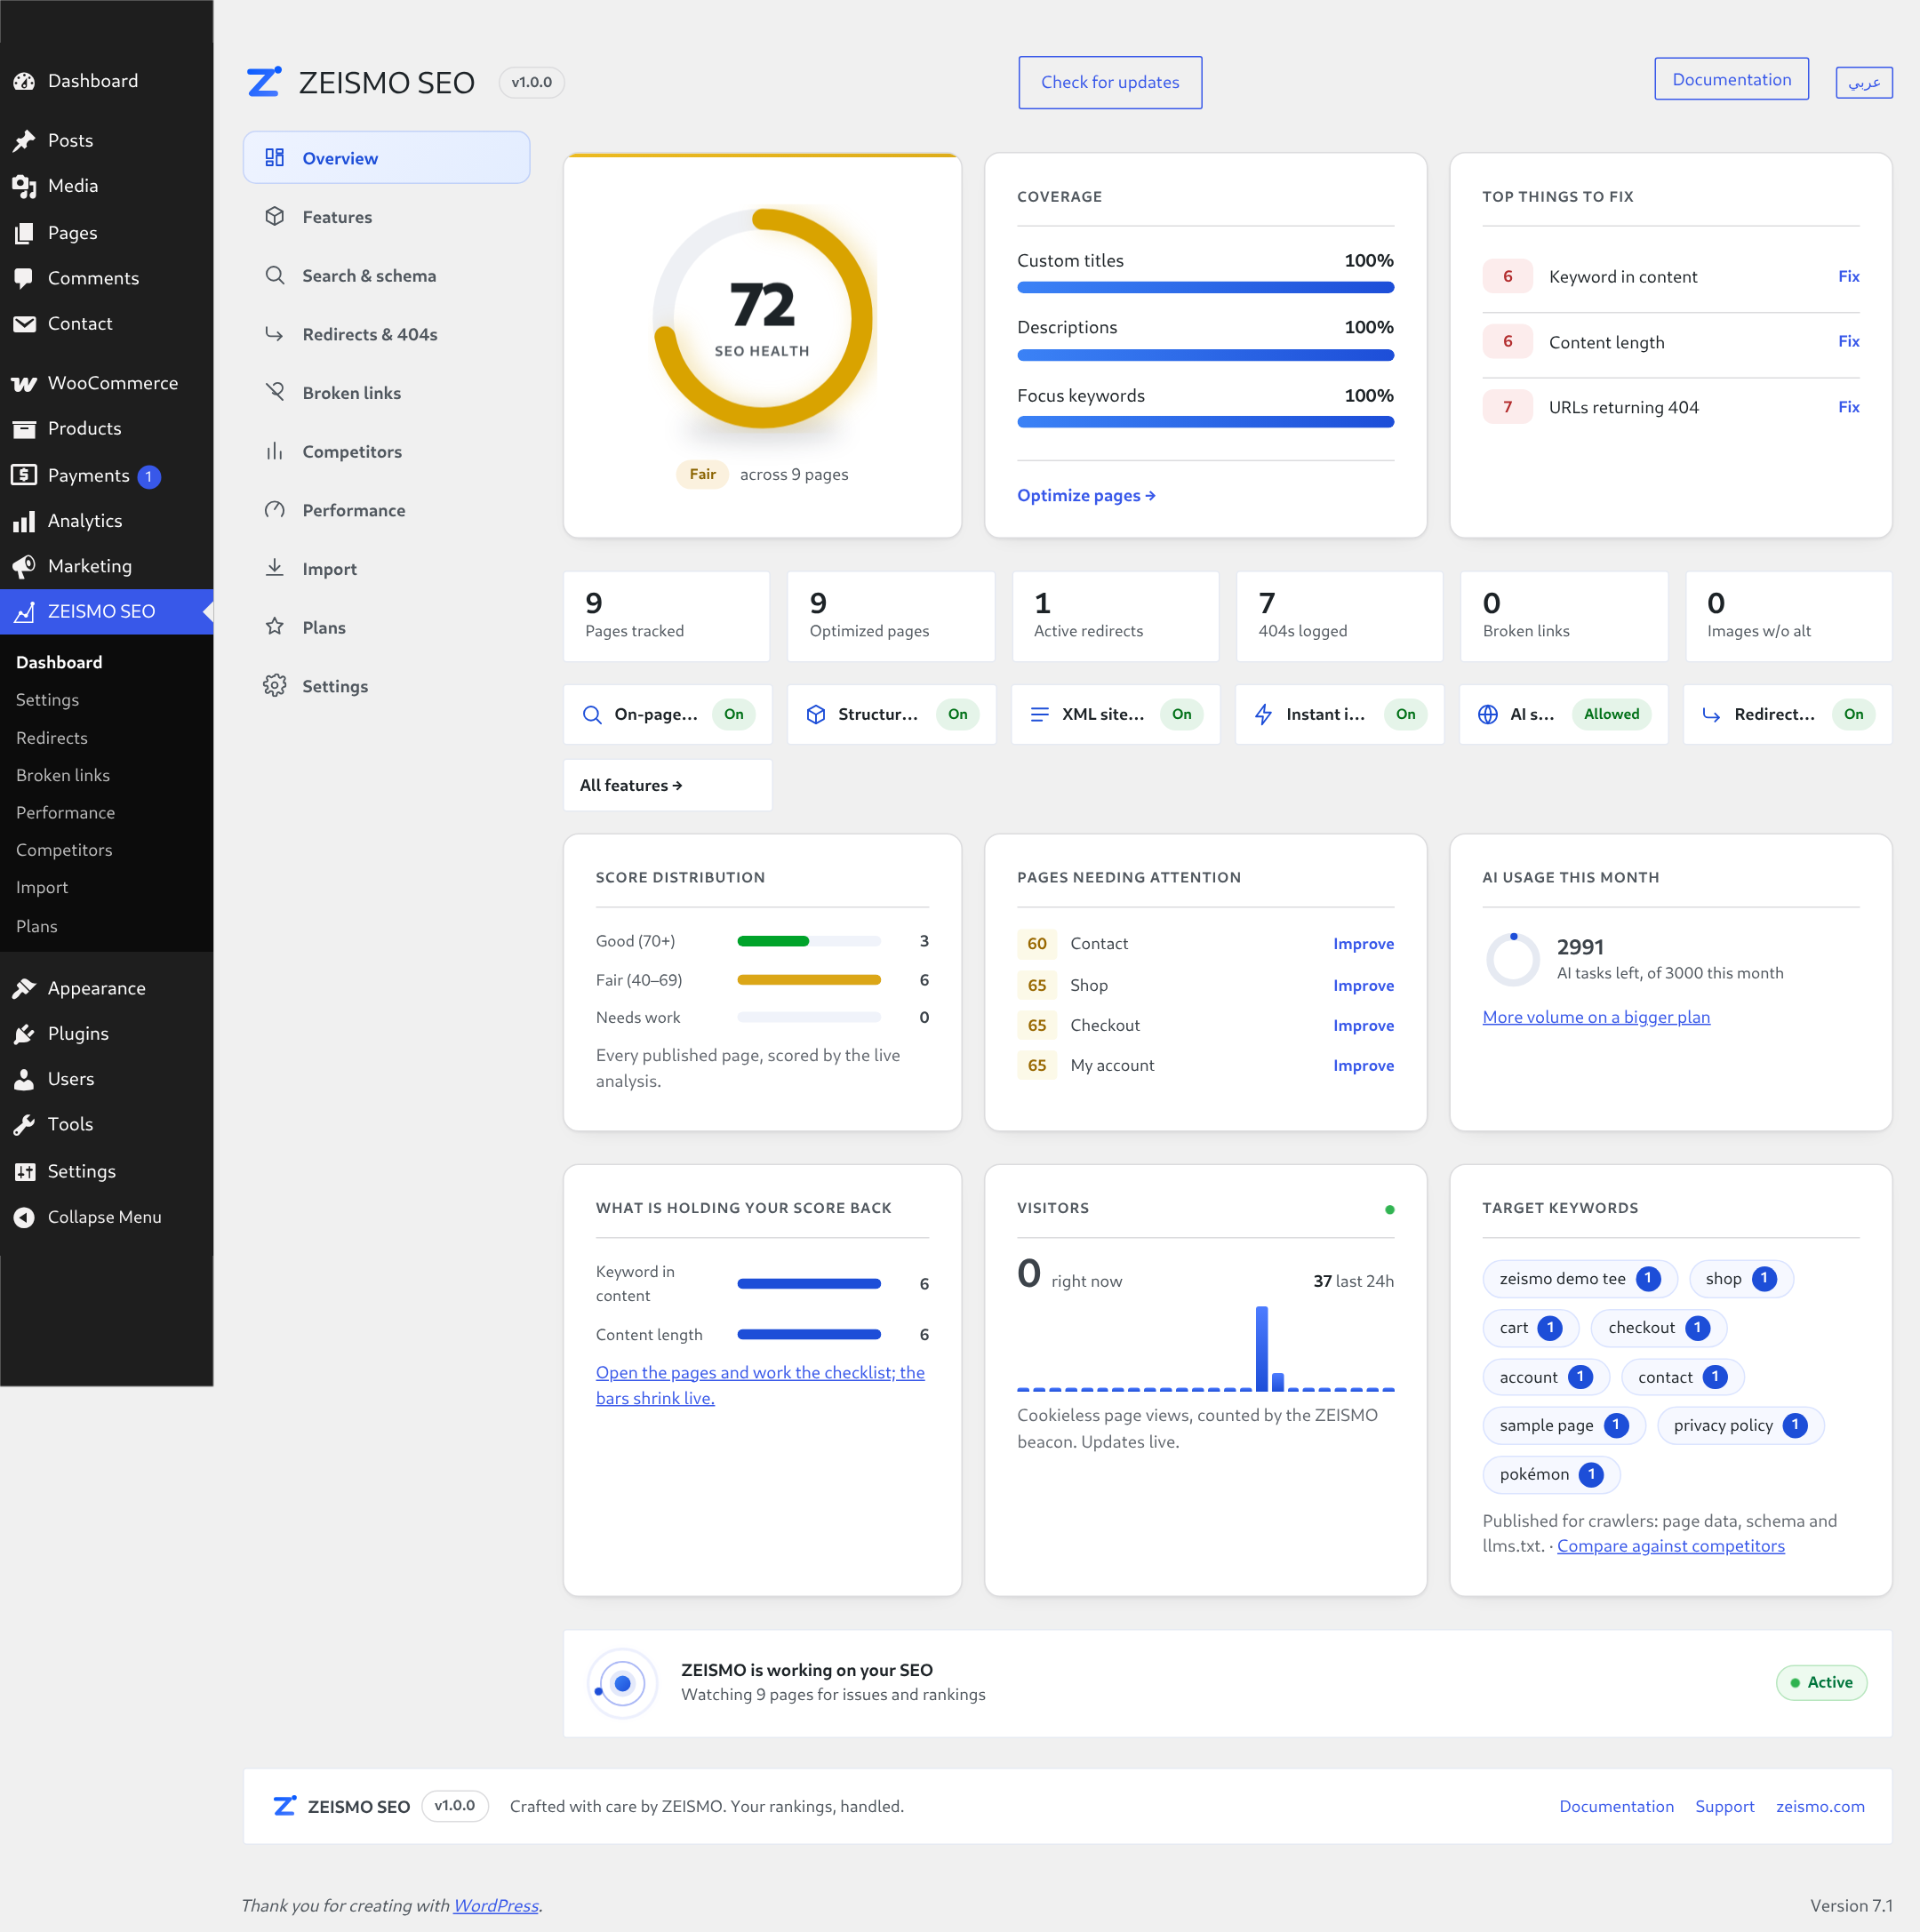The height and width of the screenshot is (1932, 1920).
Task: Switch to Arabic language button
Action: (1864, 82)
